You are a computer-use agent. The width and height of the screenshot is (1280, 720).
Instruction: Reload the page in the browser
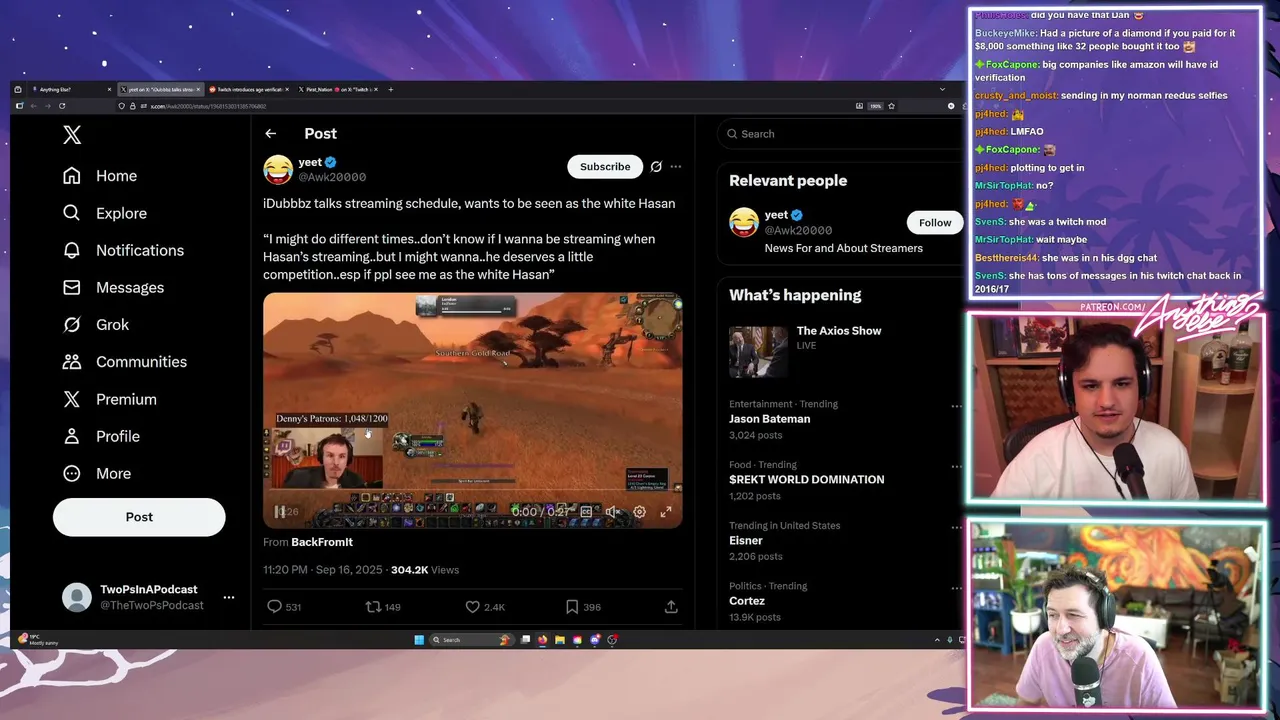62,106
